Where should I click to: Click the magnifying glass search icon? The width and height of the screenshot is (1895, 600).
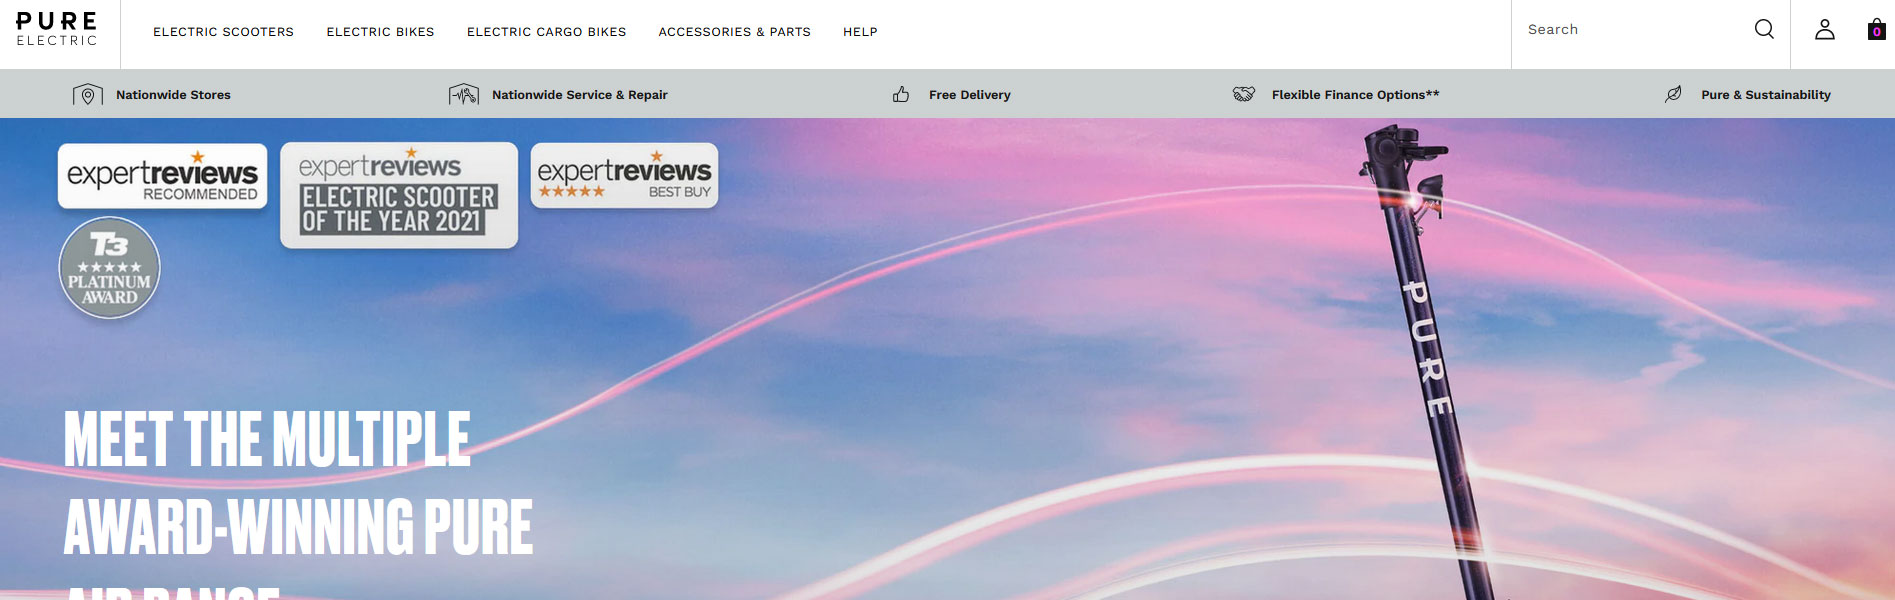[x=1764, y=29]
